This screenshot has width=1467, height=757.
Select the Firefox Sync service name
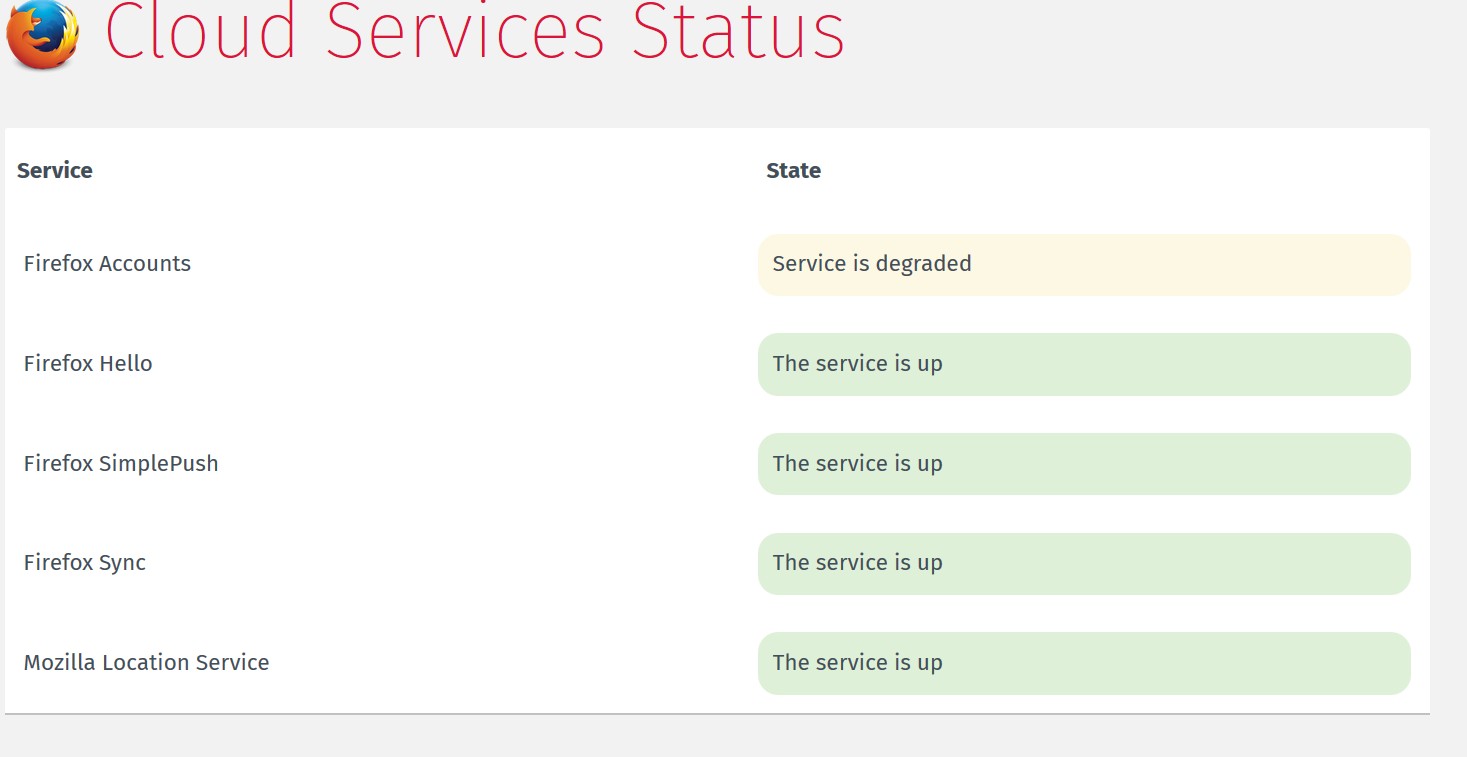tap(85, 563)
